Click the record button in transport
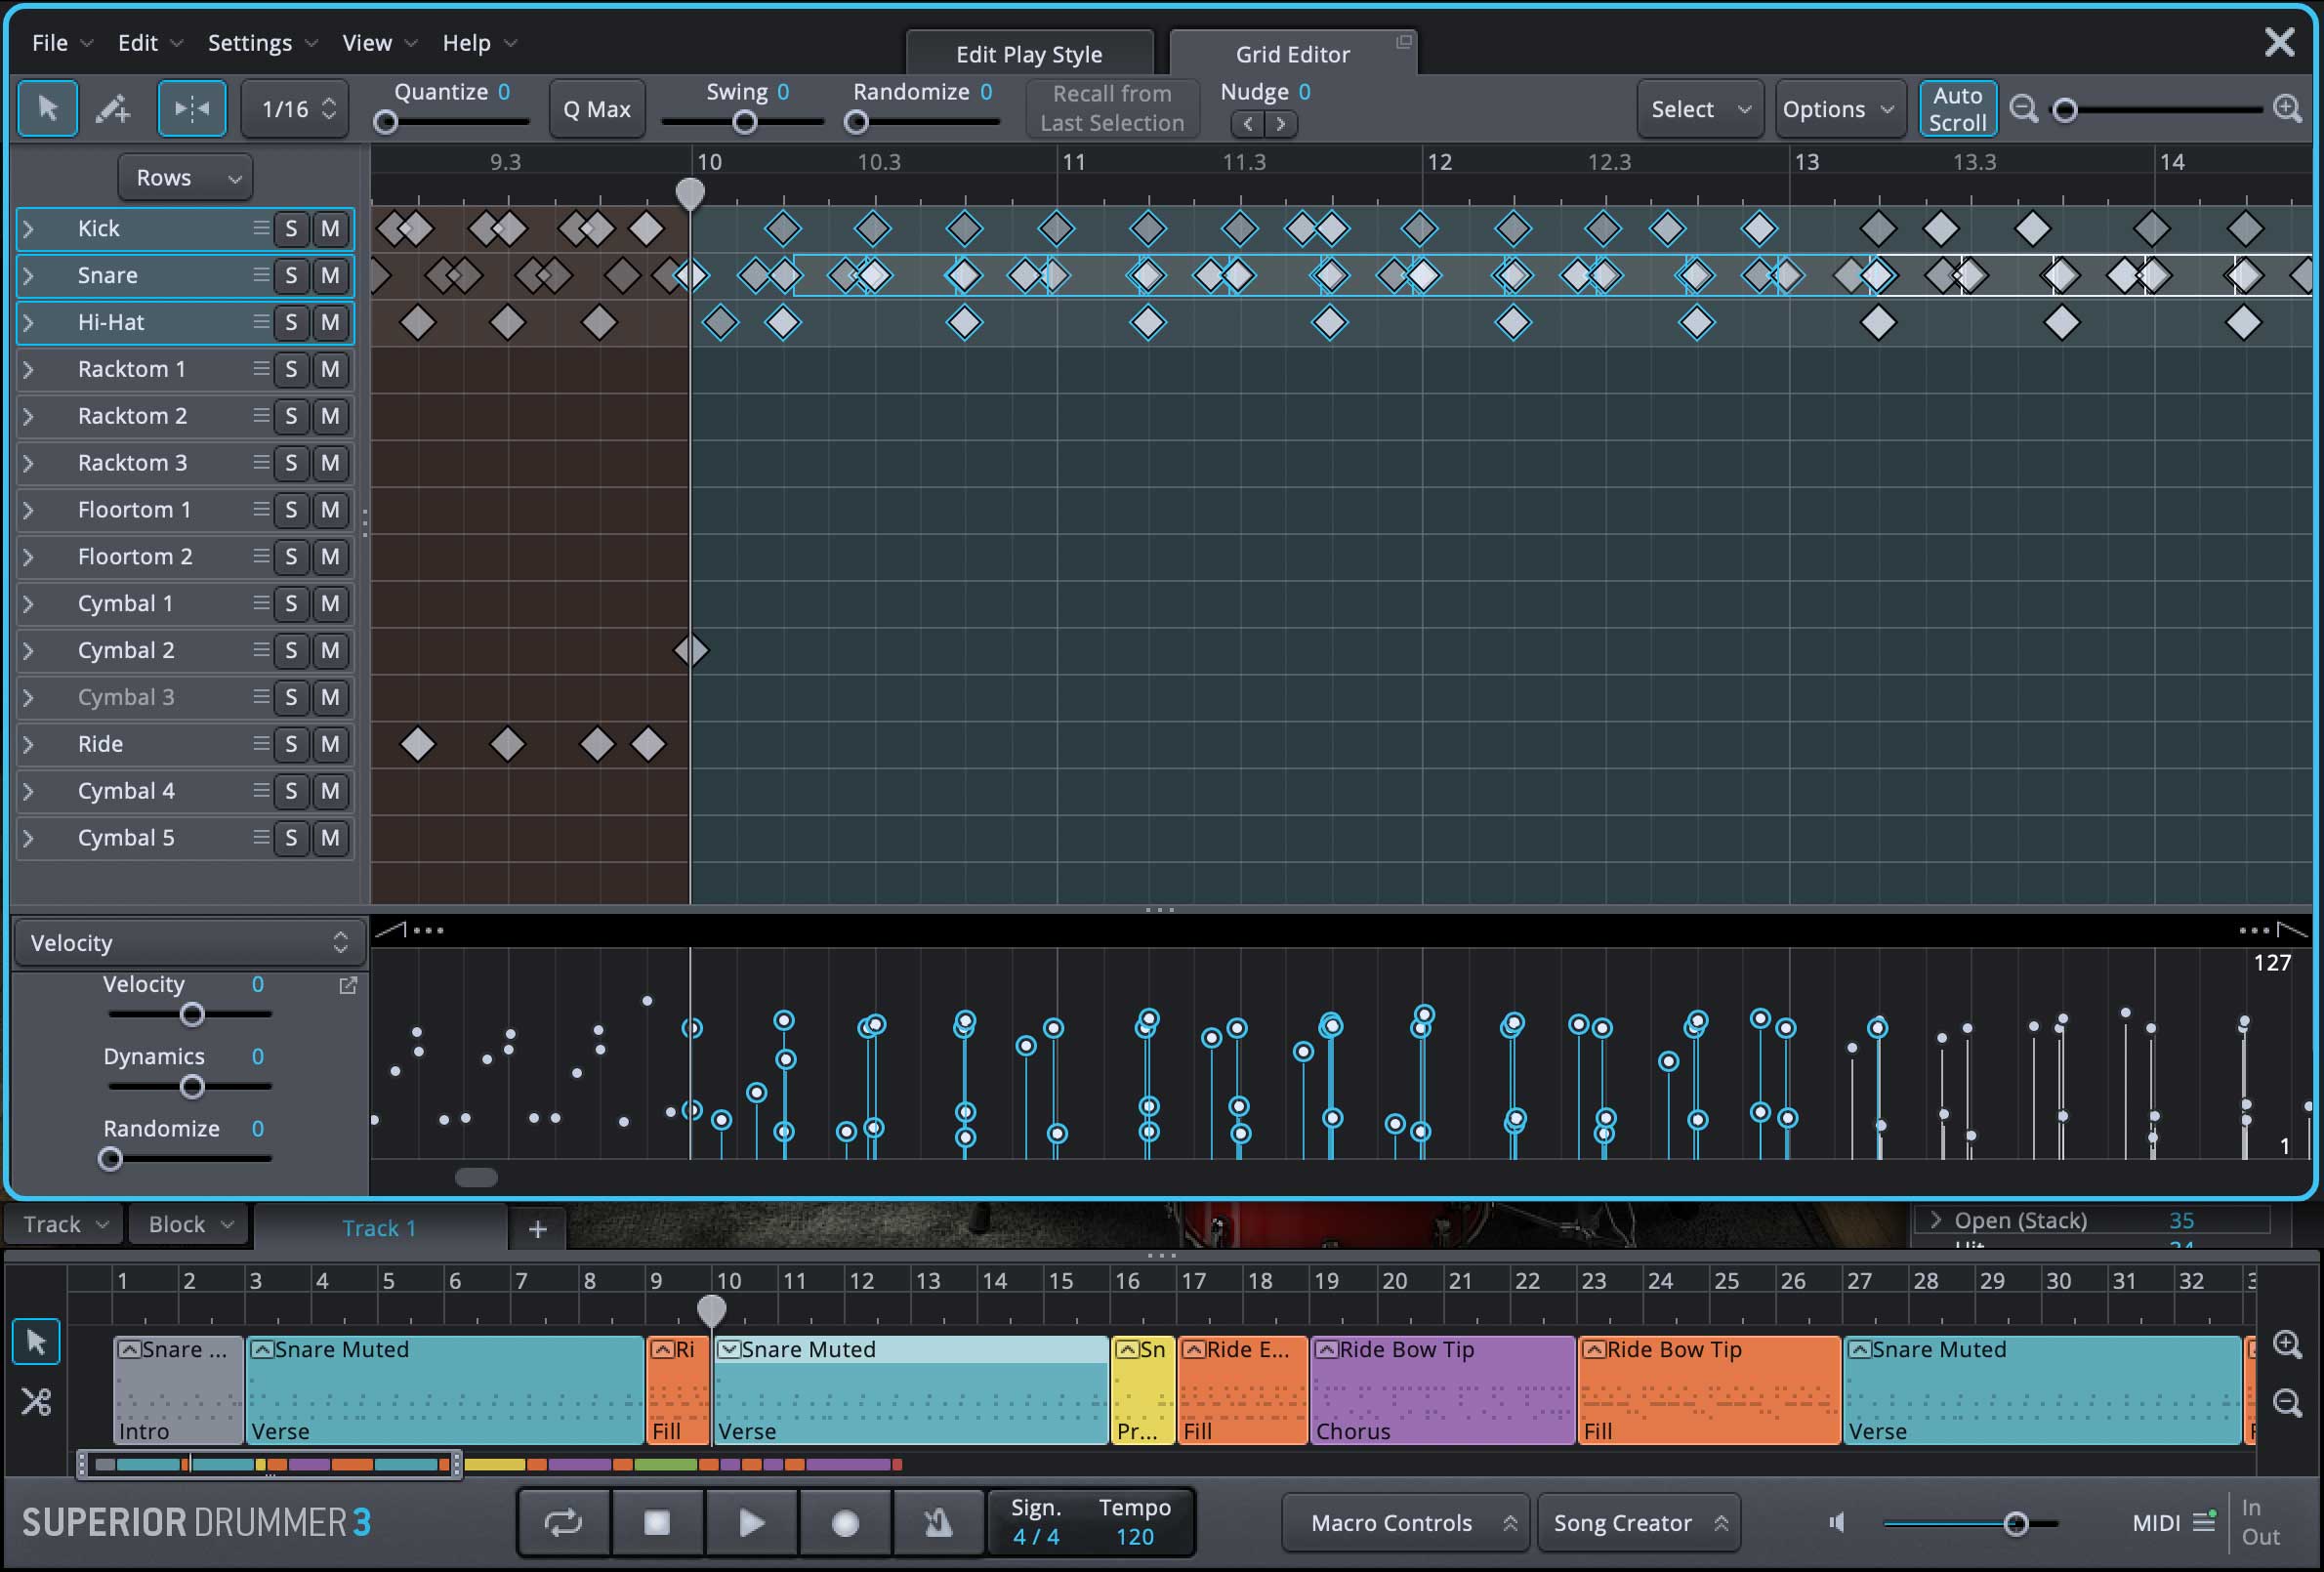 coord(845,1522)
